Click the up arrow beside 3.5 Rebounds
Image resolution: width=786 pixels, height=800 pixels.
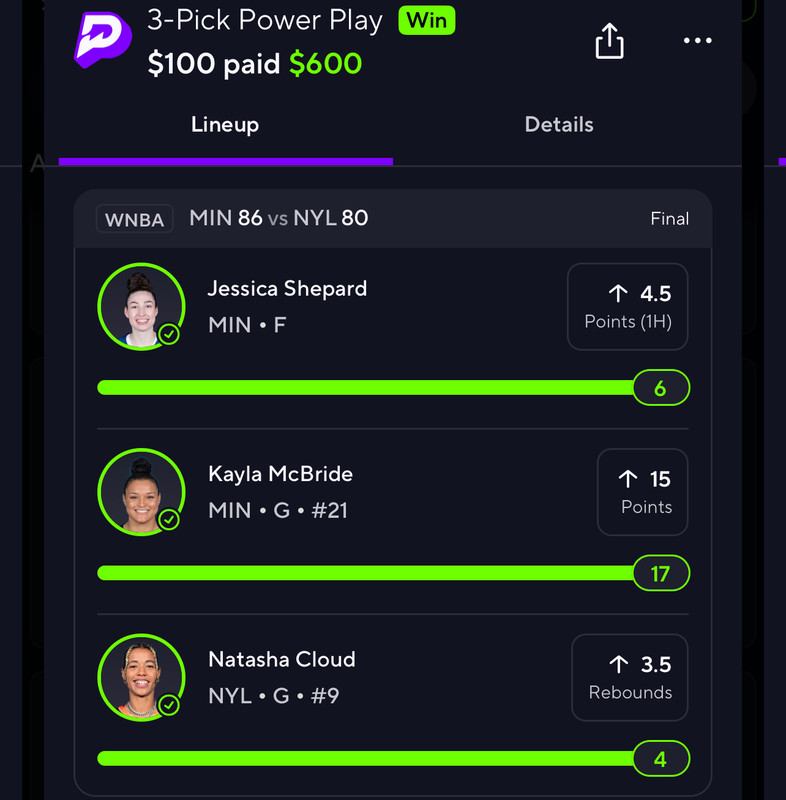pyautogui.click(x=619, y=664)
